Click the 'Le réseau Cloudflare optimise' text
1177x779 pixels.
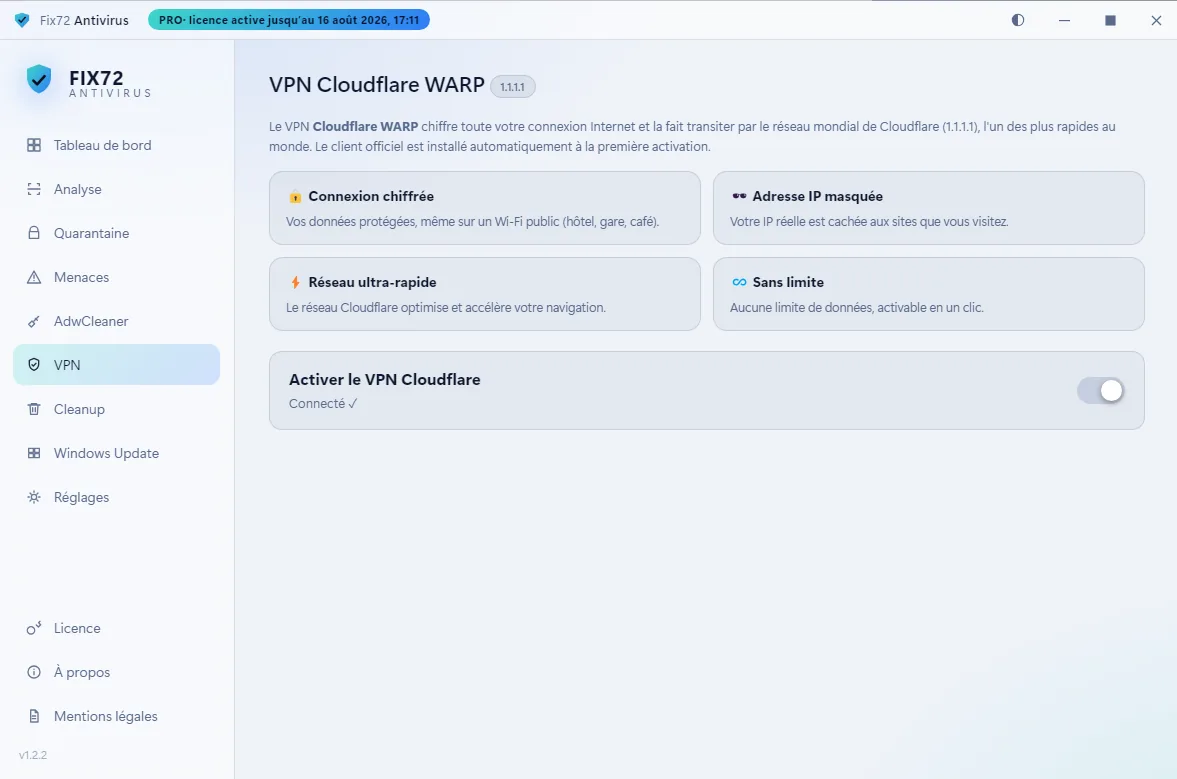(x=445, y=307)
